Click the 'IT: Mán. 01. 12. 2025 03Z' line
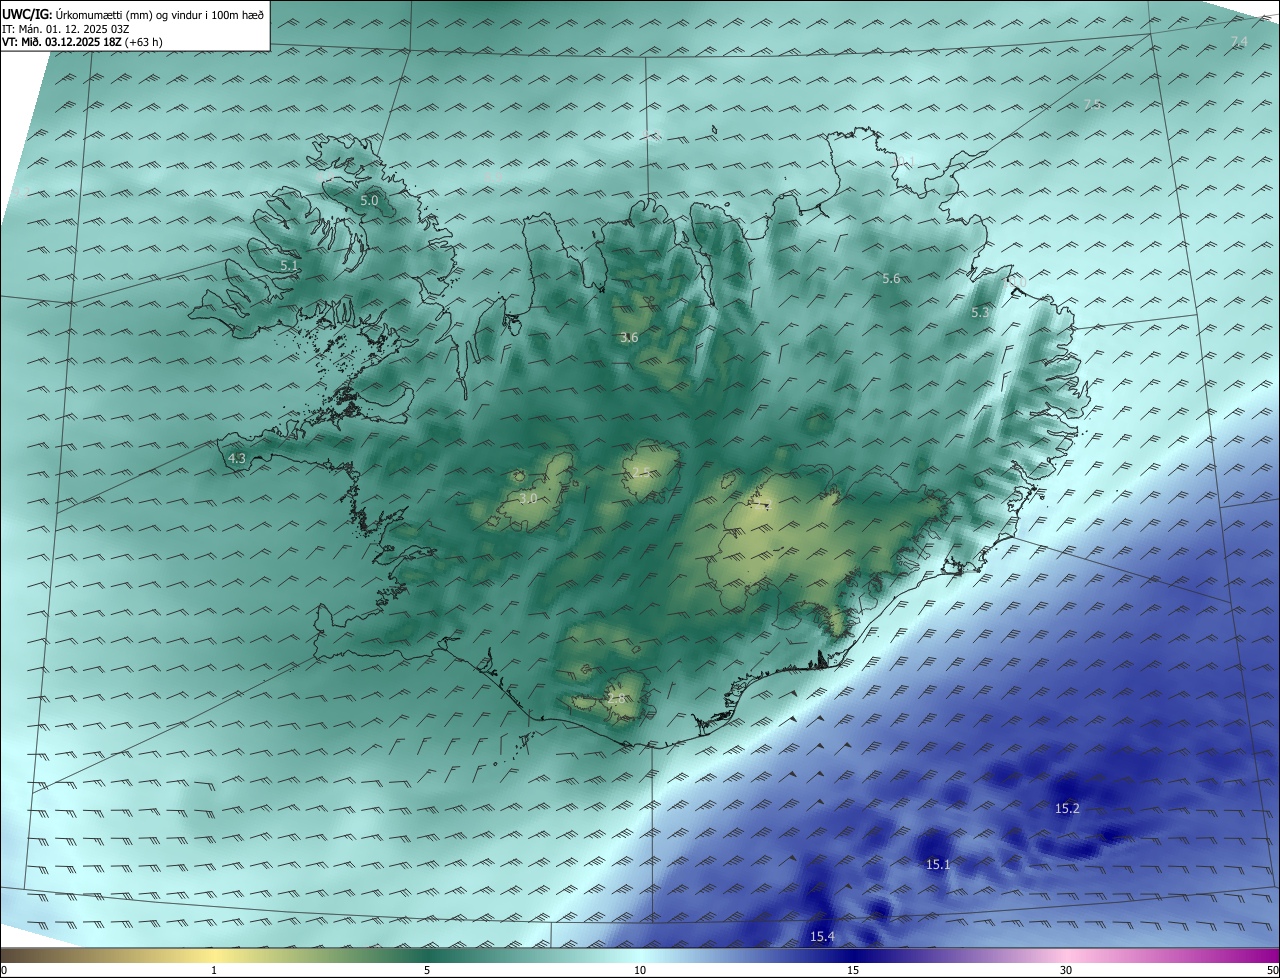This screenshot has width=1280, height=978. 65,29
